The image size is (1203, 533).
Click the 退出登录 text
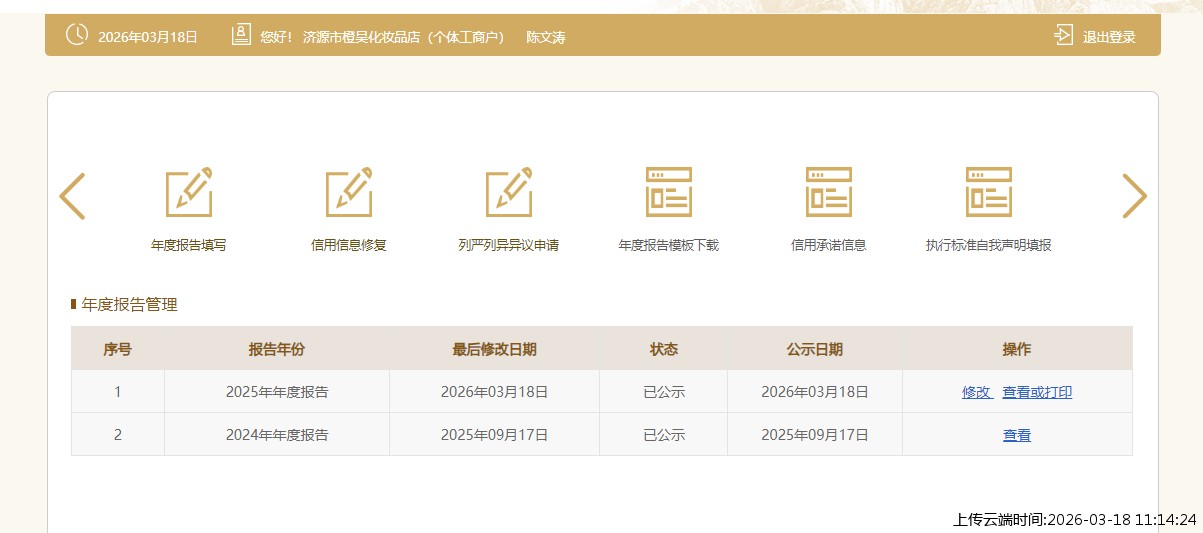[1109, 37]
